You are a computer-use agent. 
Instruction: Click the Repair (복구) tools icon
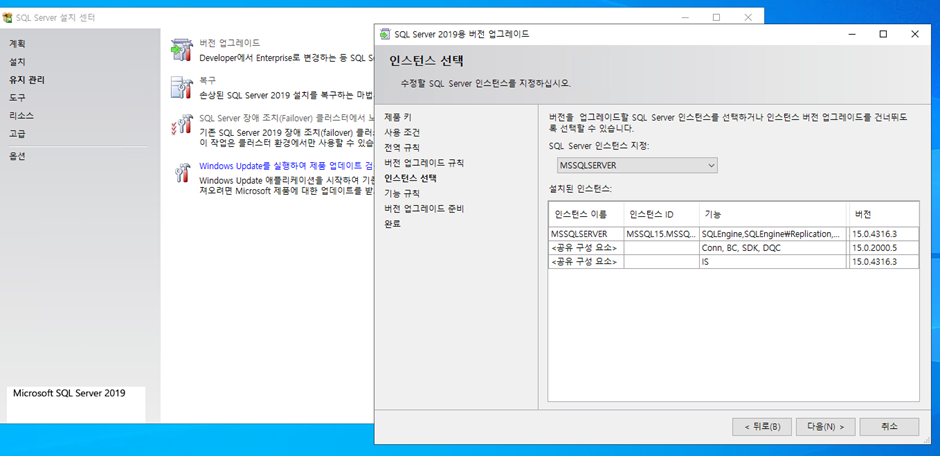(181, 87)
